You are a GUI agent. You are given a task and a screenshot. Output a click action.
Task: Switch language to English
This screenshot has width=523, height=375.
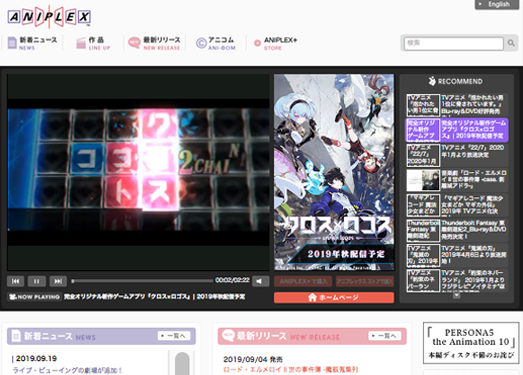coord(496,4)
